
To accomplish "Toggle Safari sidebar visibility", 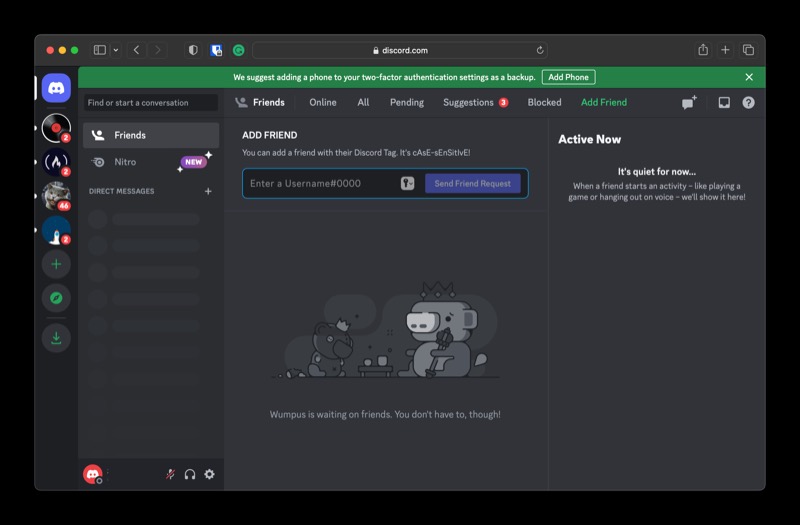I will click(99, 50).
